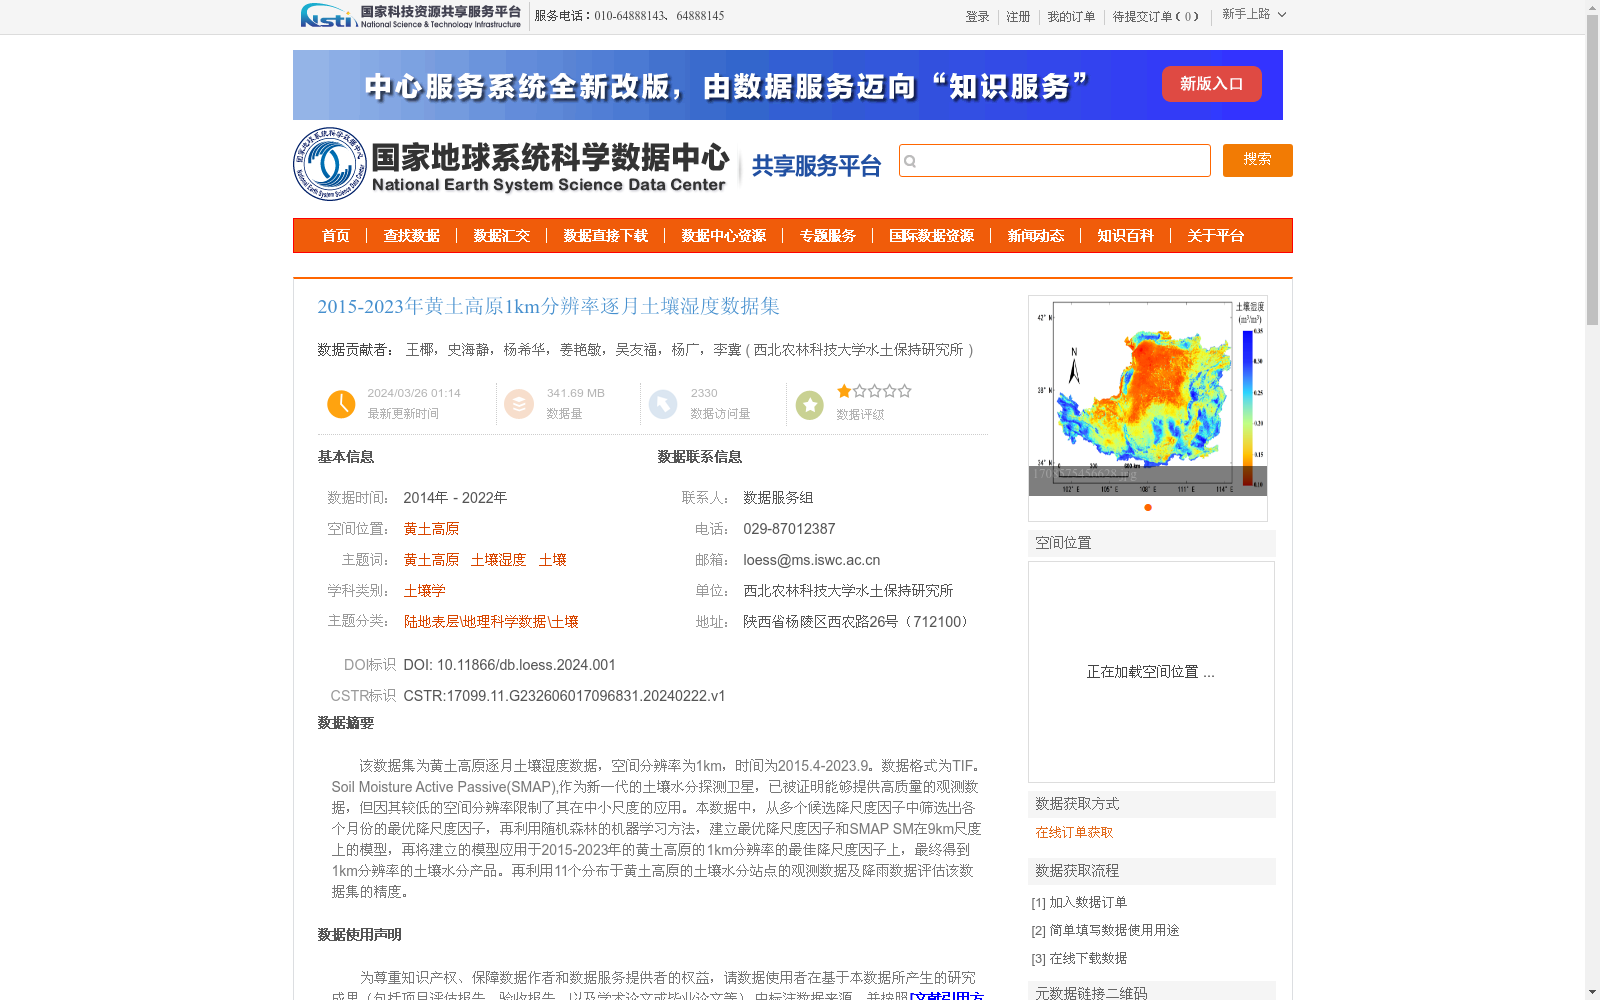Click the search input field

(1055, 160)
